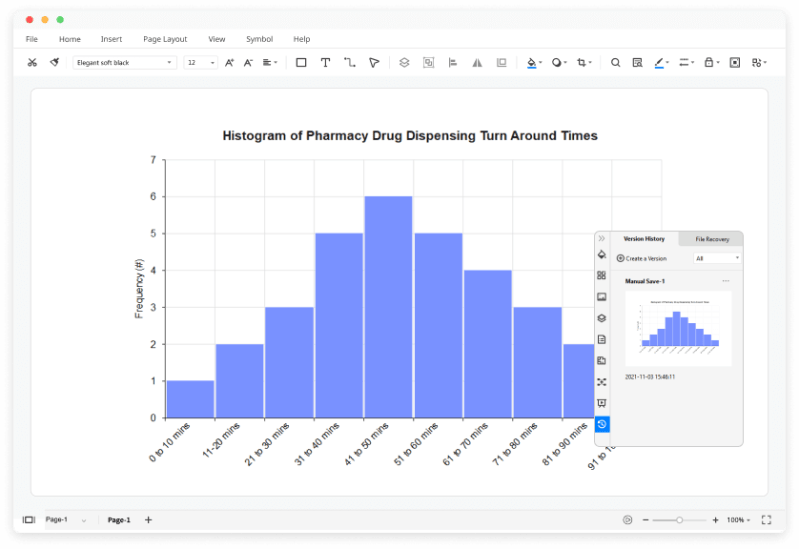Viewport: 799px width, 549px height.
Task: Click the Group objects icon
Action: point(429,62)
